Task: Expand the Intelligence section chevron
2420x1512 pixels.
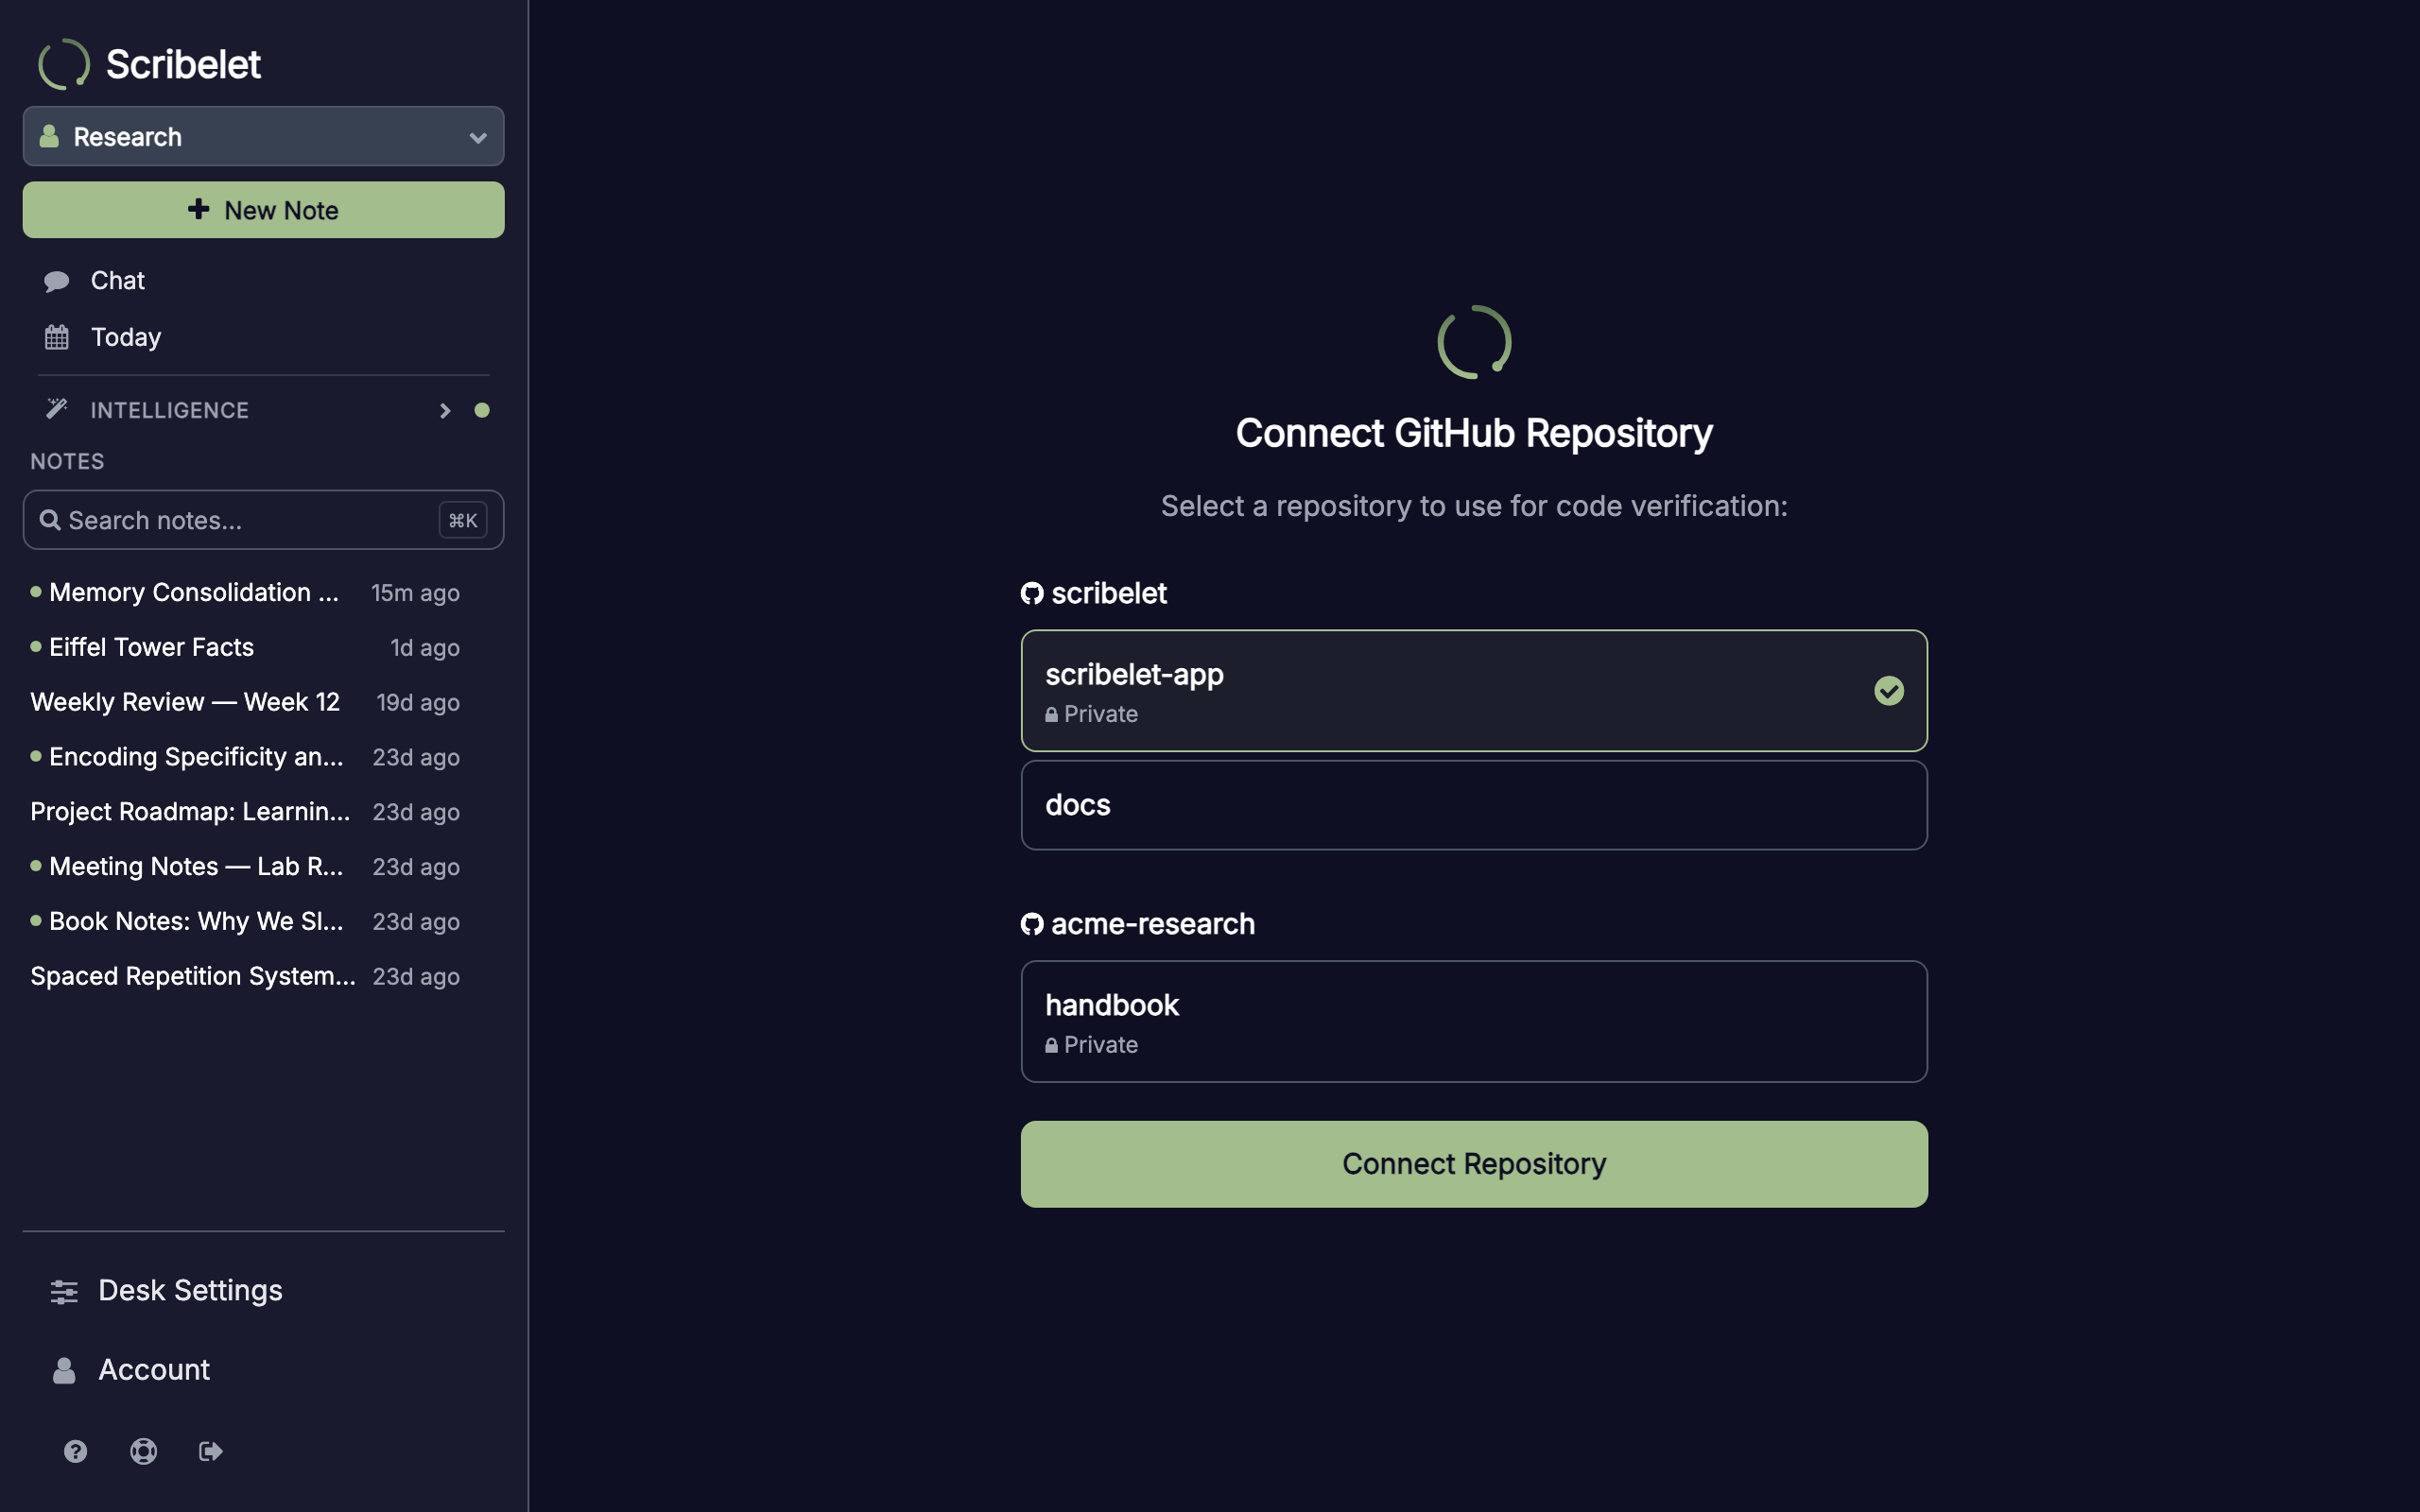Action: tap(445, 411)
